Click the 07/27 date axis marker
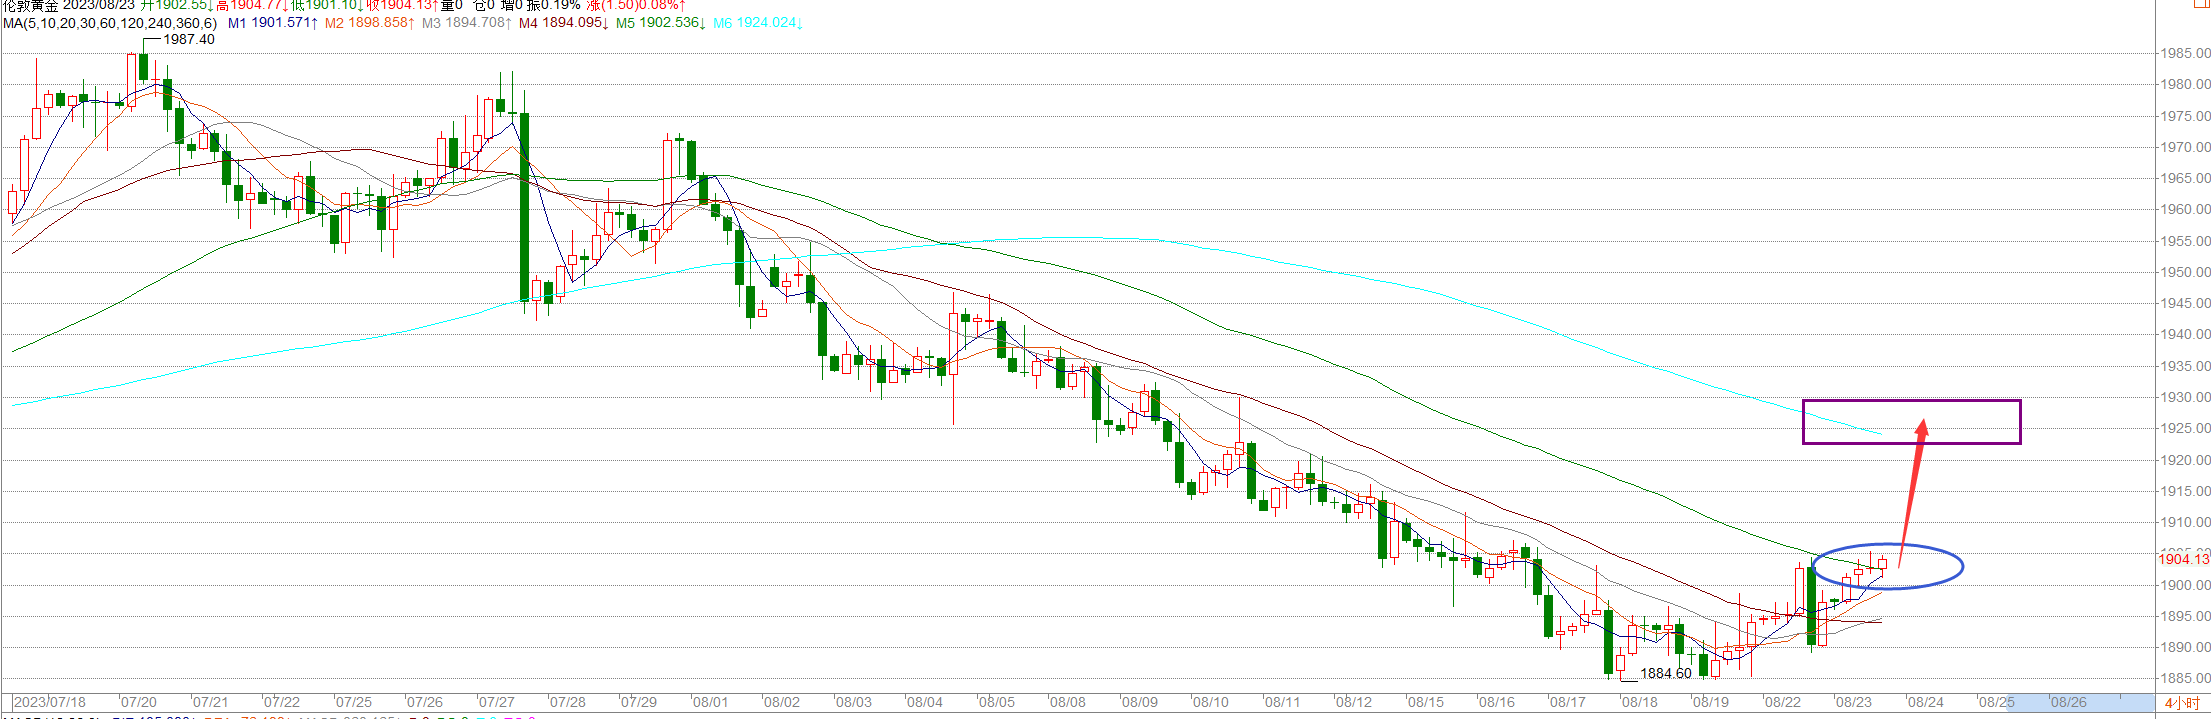Screen dimensions: 2211x719 pos(496,702)
